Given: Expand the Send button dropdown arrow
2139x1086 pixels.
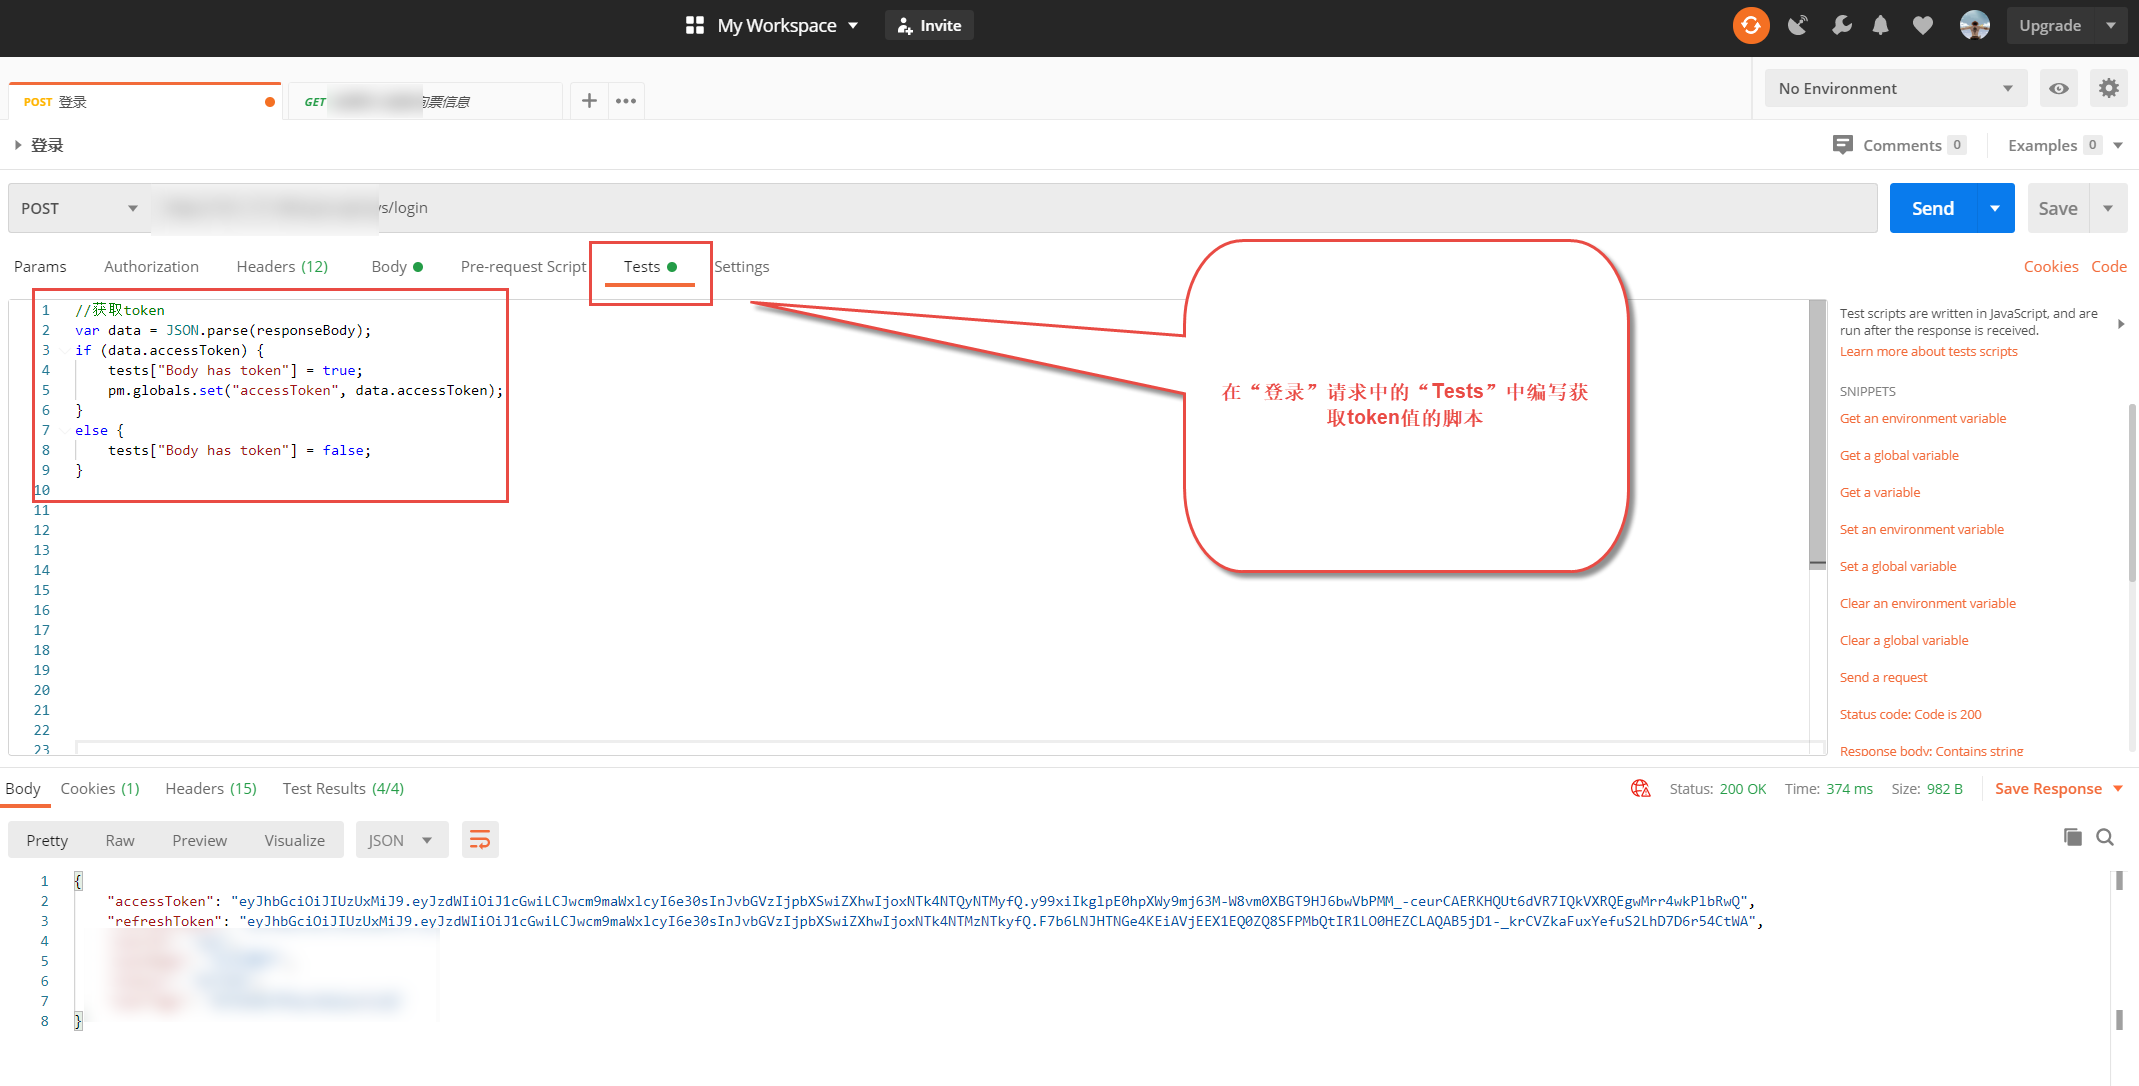Looking at the screenshot, I should point(1995,208).
